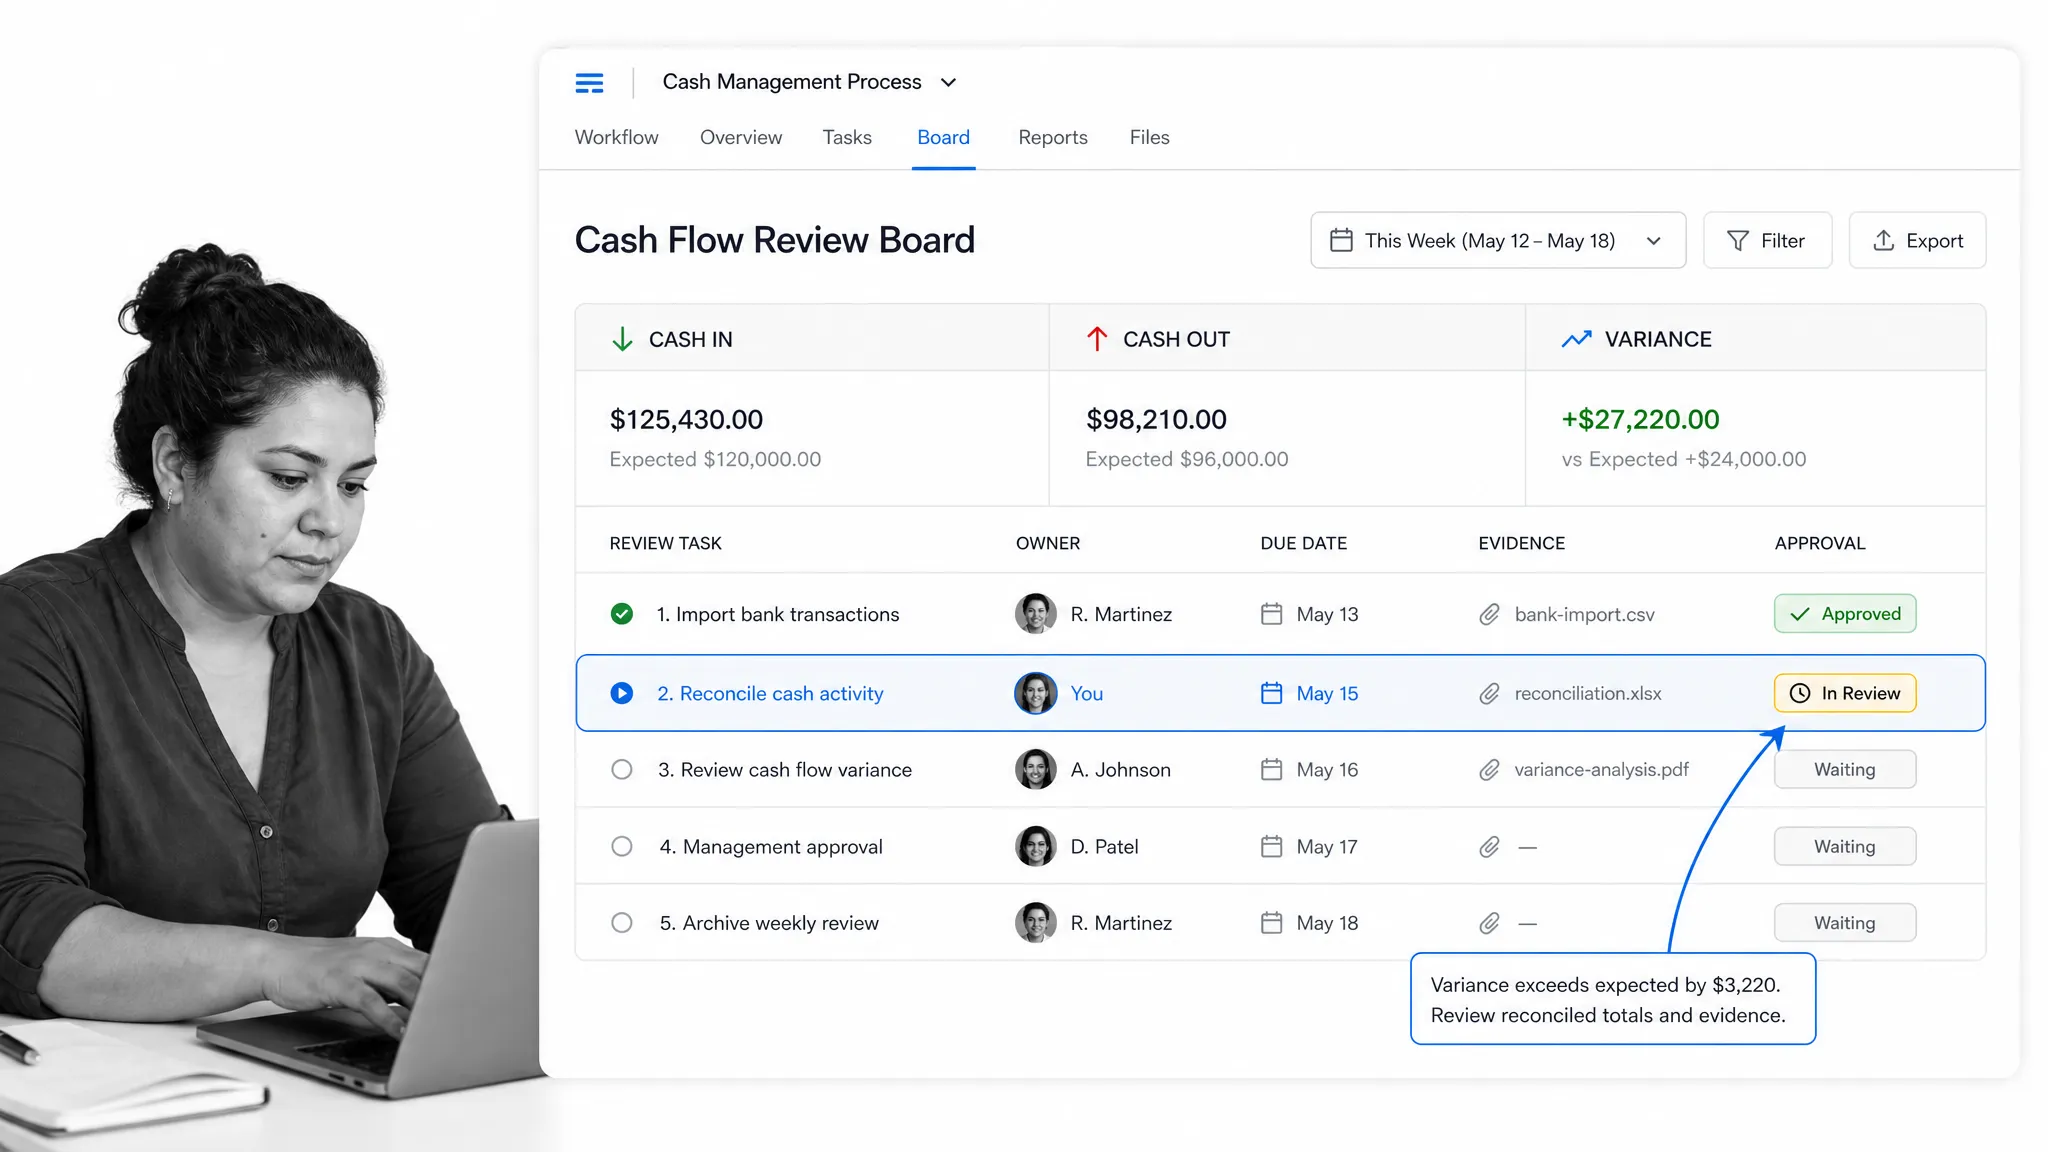The width and height of the screenshot is (2048, 1152).
Task: Click R. Martinez avatar in Archive weekly review row
Action: 1036,922
